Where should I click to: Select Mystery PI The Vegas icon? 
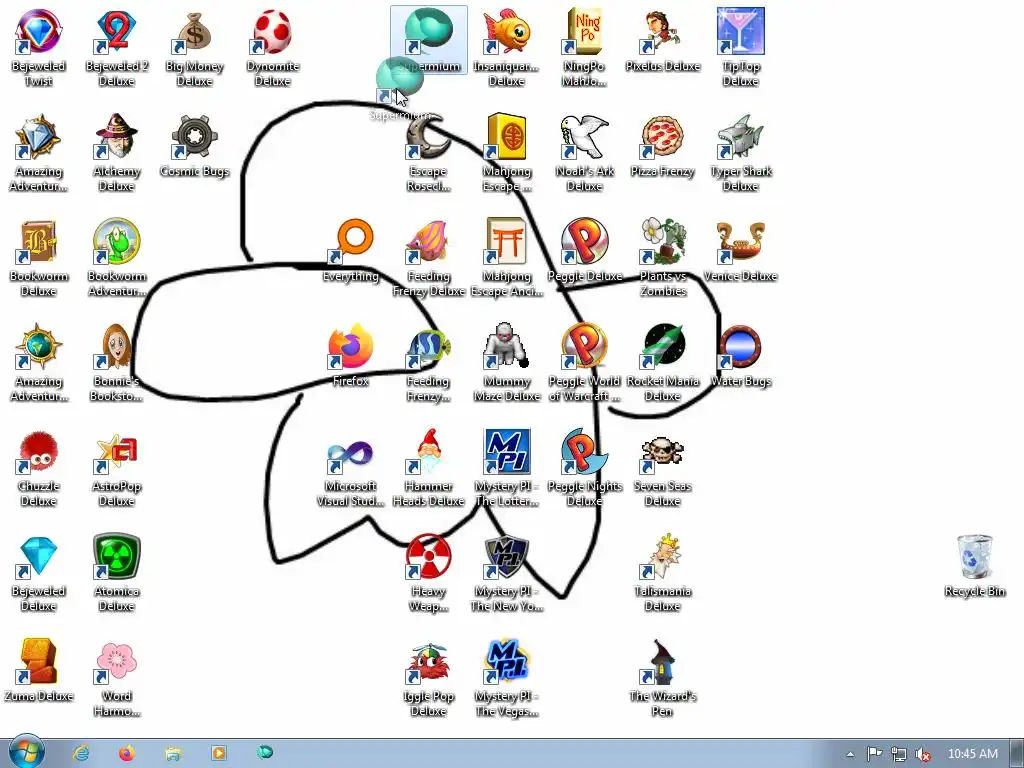tap(507, 678)
